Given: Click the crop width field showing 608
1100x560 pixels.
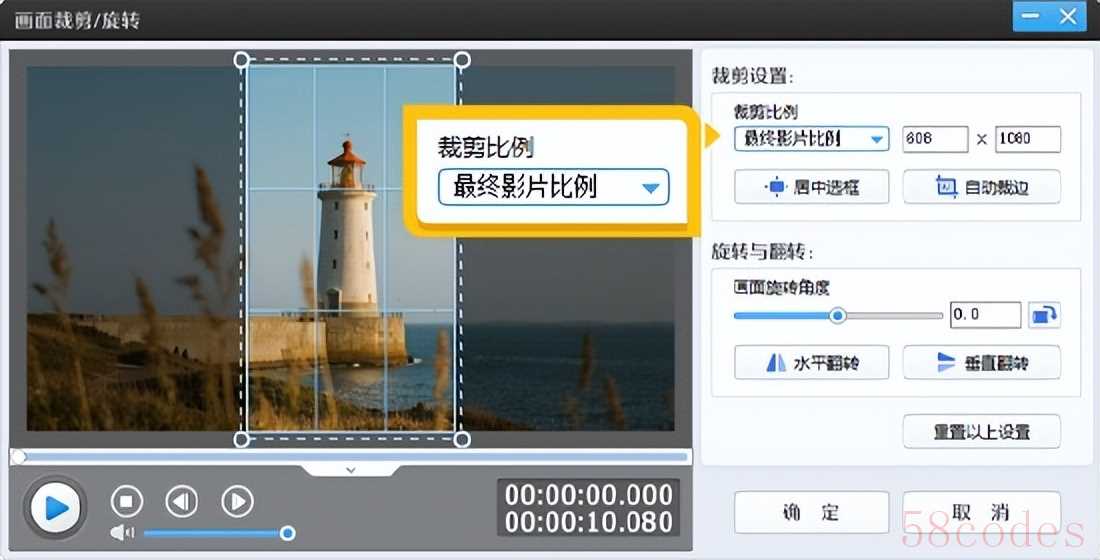Looking at the screenshot, I should point(935,139).
